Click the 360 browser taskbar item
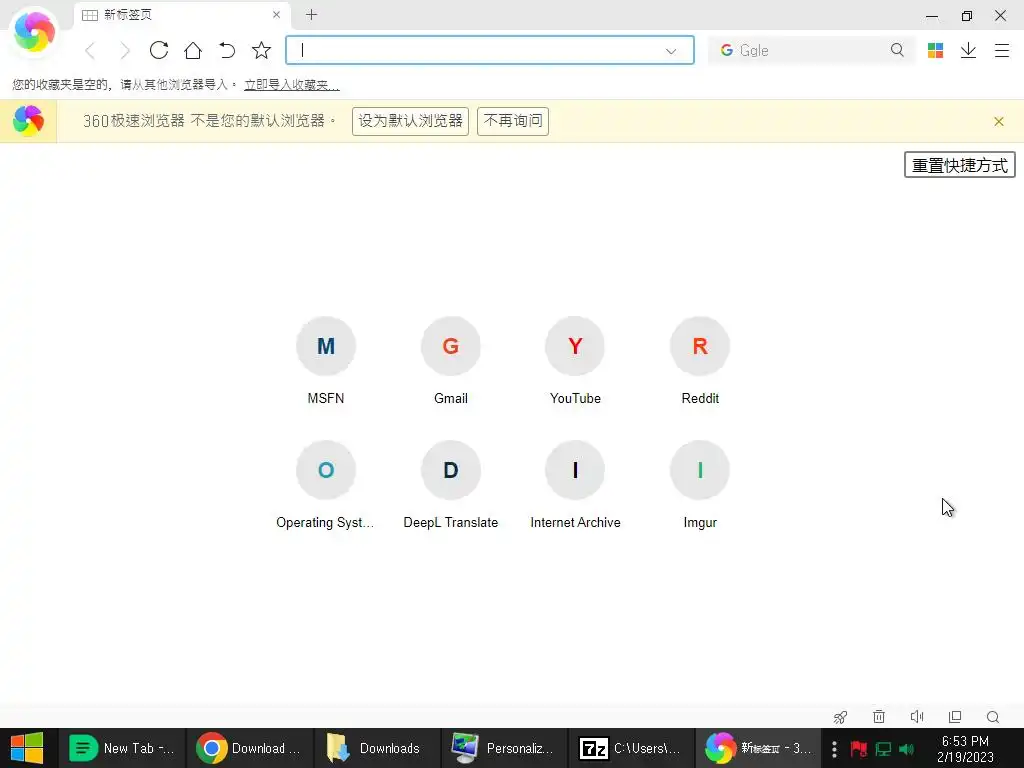The height and width of the screenshot is (768, 1024). (759, 748)
